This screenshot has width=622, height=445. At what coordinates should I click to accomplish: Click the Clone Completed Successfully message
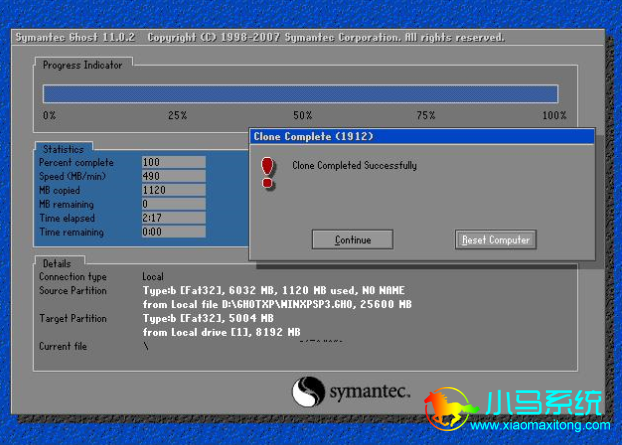tap(354, 165)
